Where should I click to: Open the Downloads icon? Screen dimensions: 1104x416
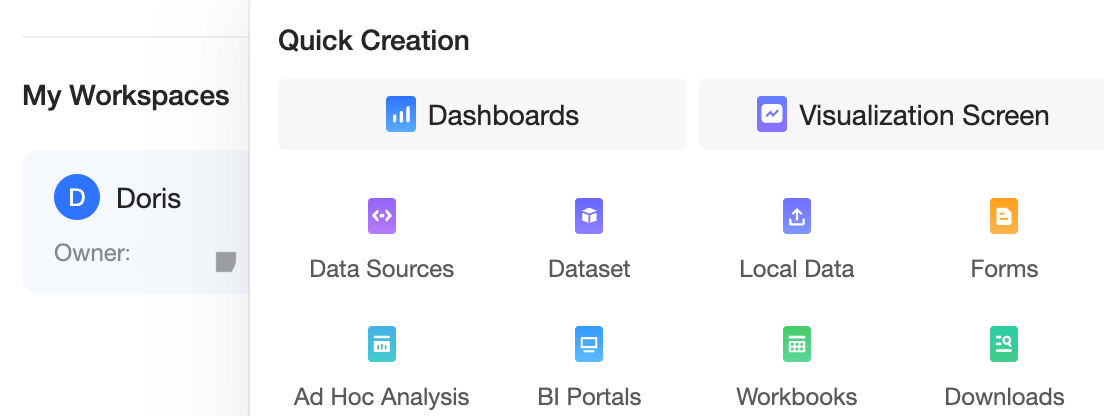point(1004,344)
